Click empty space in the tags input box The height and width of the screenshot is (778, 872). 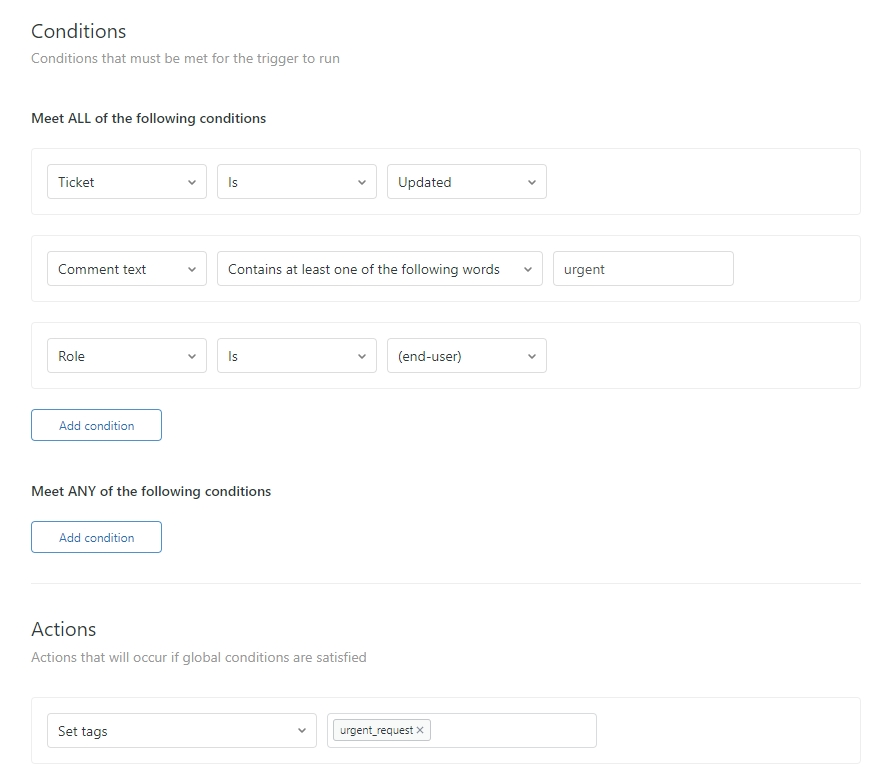[515, 731]
